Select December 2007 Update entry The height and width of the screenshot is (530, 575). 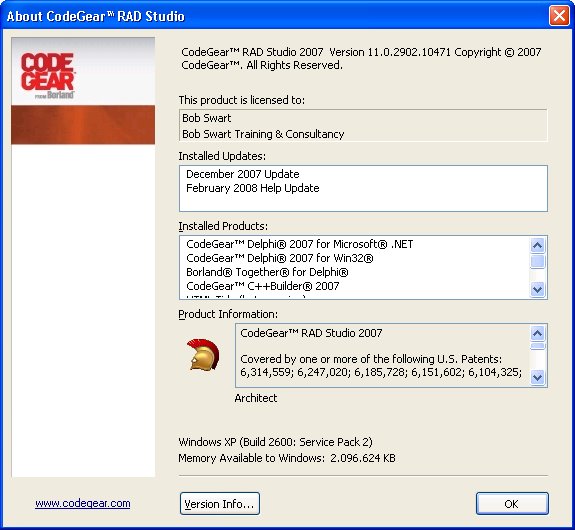[242, 174]
